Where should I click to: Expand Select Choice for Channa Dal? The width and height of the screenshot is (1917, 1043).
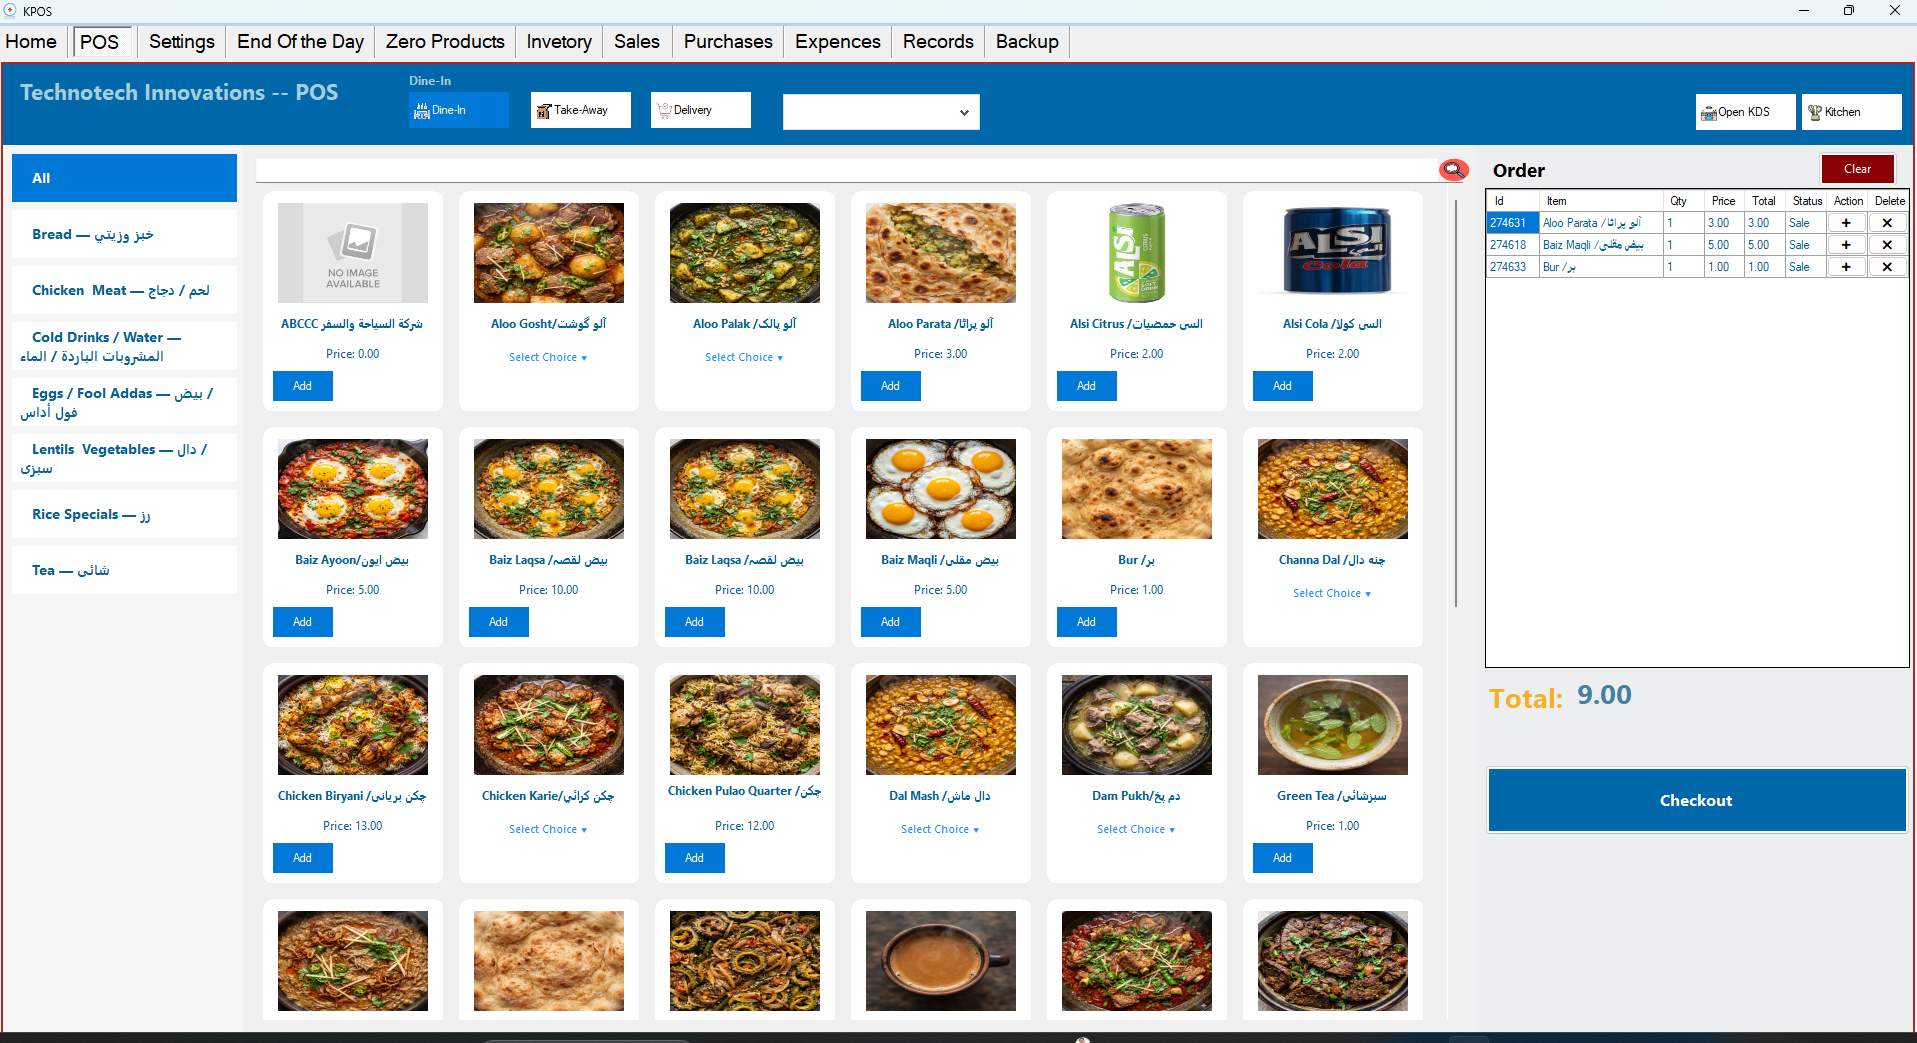[1332, 593]
